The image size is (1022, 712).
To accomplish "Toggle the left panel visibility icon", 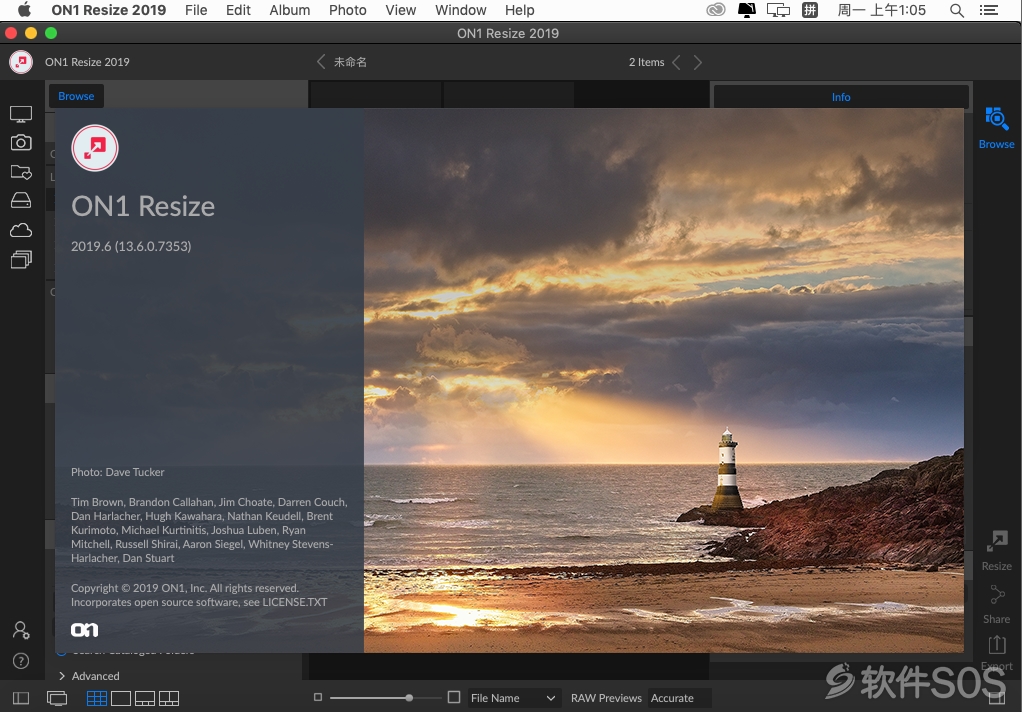I will 21,698.
